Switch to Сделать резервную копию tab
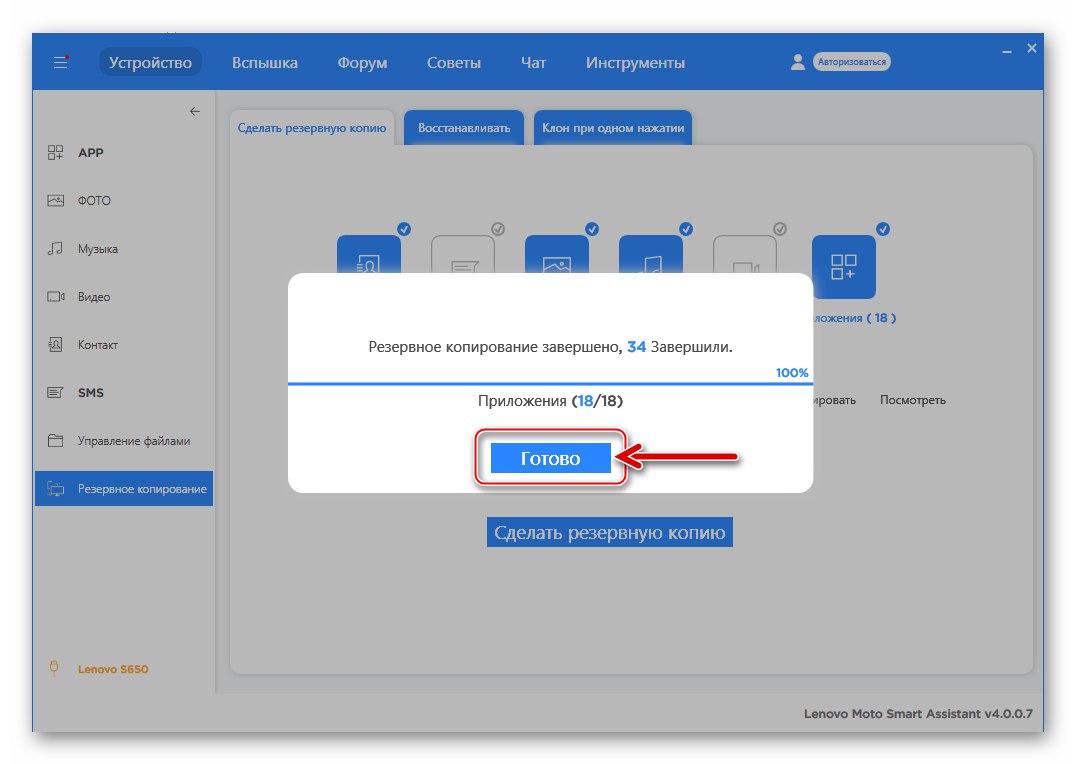The image size is (1076, 764). (x=312, y=128)
